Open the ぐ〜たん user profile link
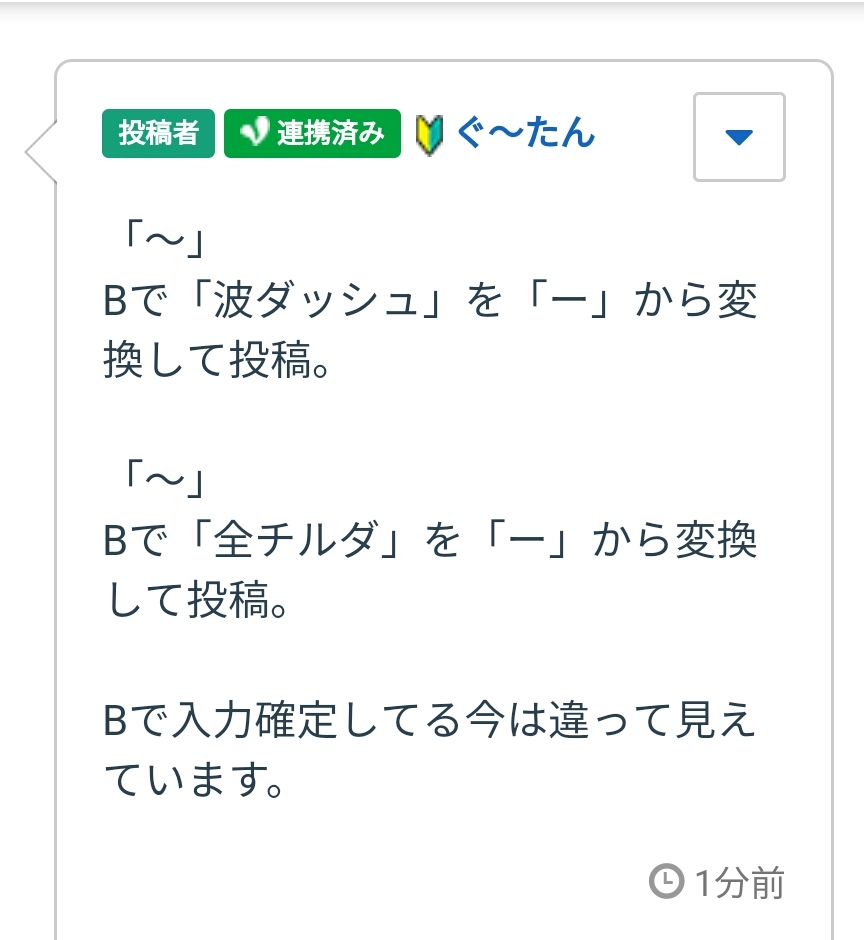Image resolution: width=864 pixels, height=940 pixels. pos(525,132)
